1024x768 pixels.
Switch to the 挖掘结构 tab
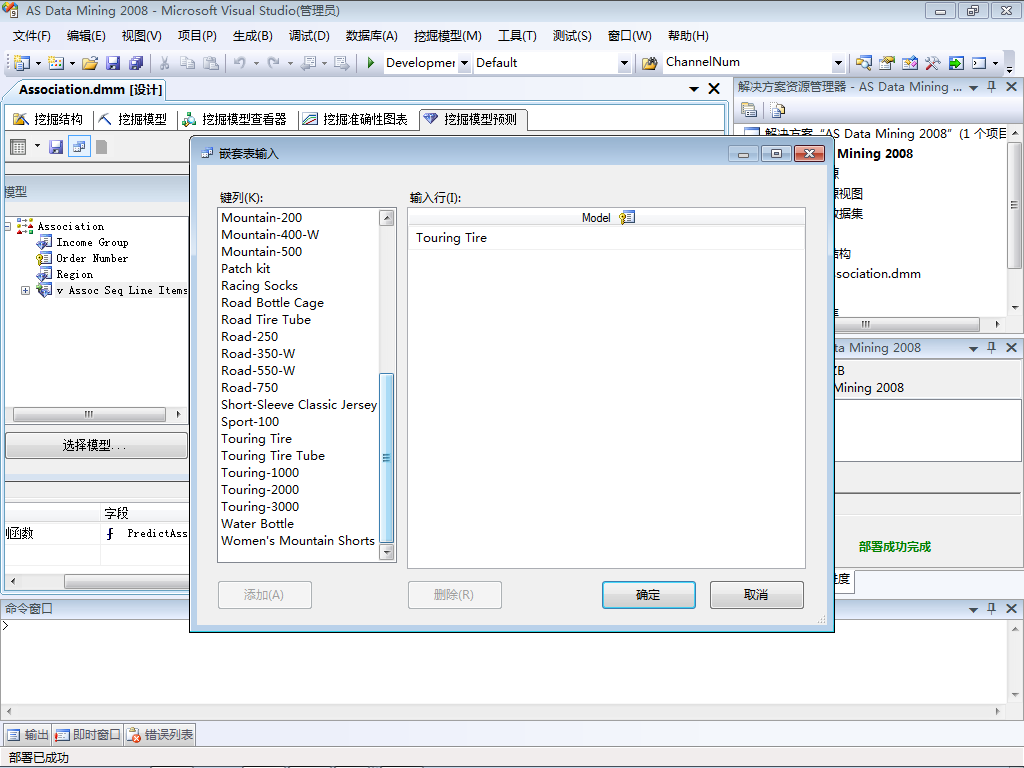pyautogui.click(x=48, y=119)
